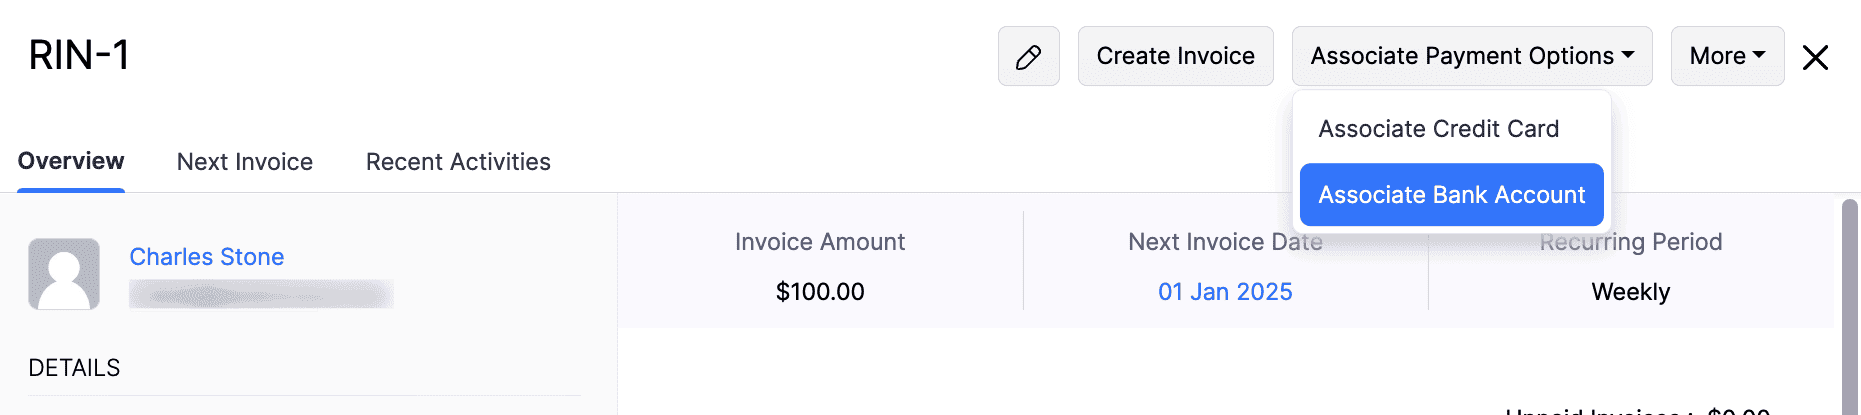Click the Weekly recurring period value
The height and width of the screenshot is (415, 1861).
click(1630, 292)
